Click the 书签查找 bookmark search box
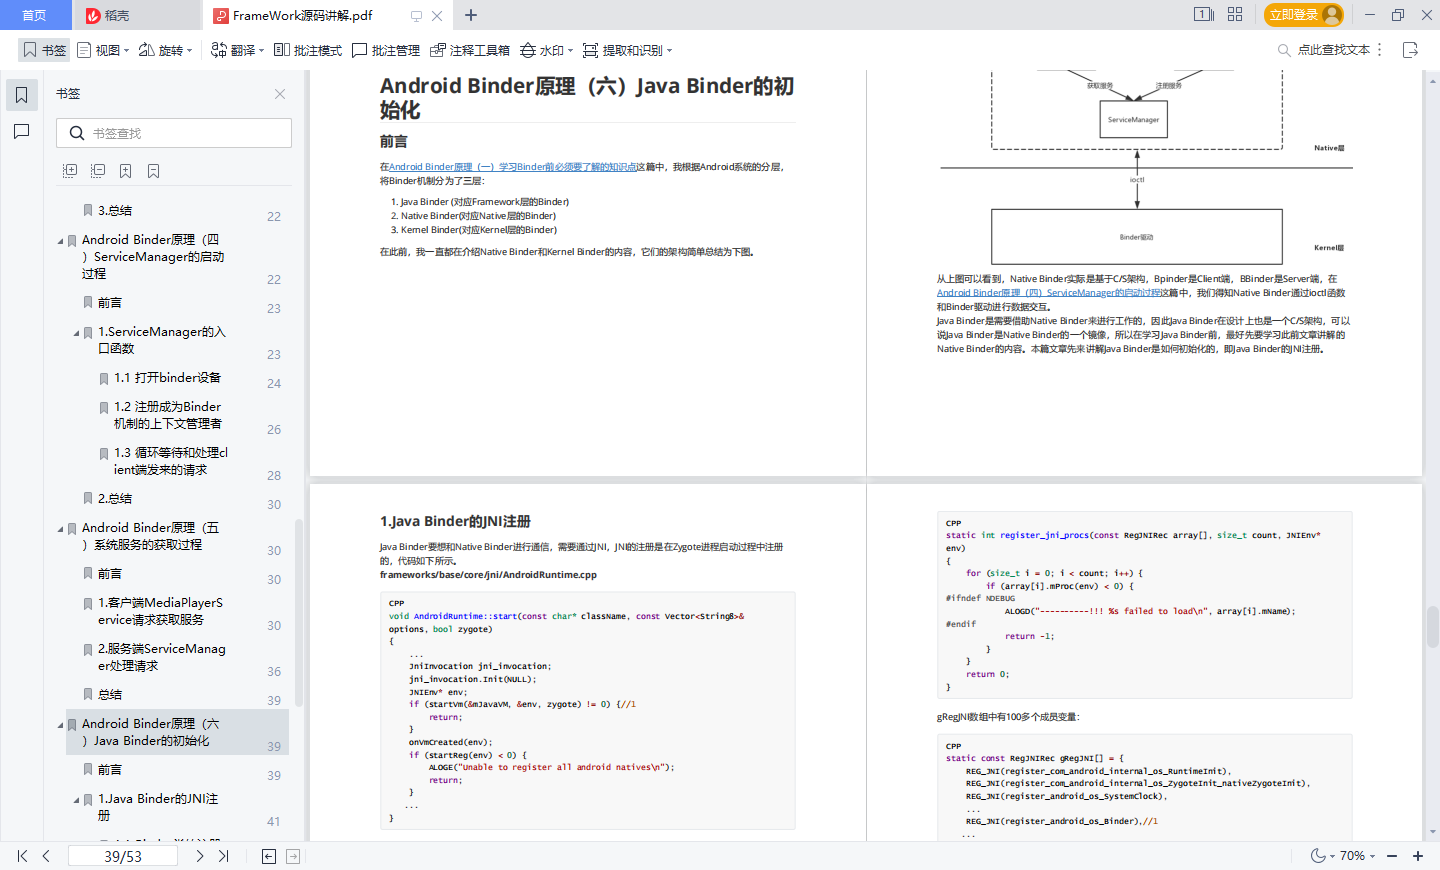The image size is (1440, 870). [174, 133]
